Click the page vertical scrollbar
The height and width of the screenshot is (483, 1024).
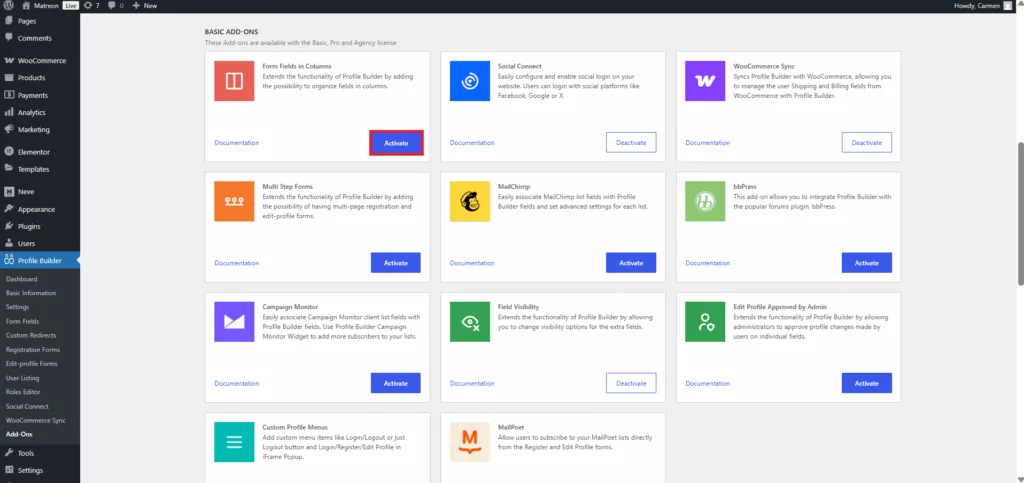(x=1020, y=213)
